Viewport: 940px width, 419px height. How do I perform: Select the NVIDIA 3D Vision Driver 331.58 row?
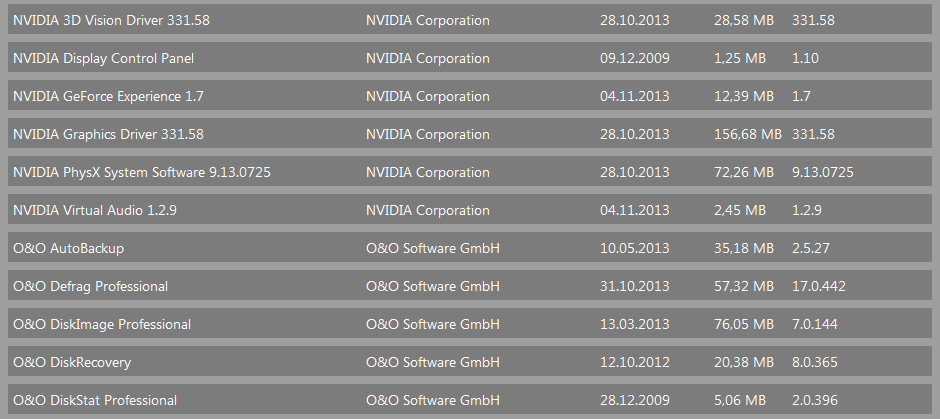111,20
